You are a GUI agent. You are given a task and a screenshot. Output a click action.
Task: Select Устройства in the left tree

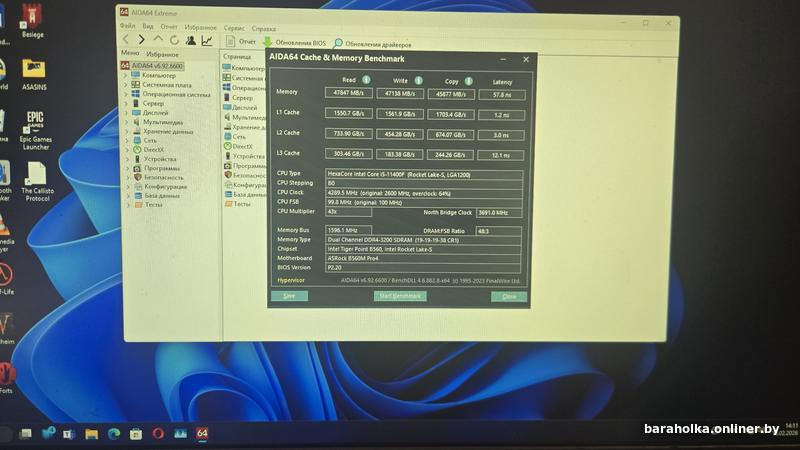coord(160,159)
